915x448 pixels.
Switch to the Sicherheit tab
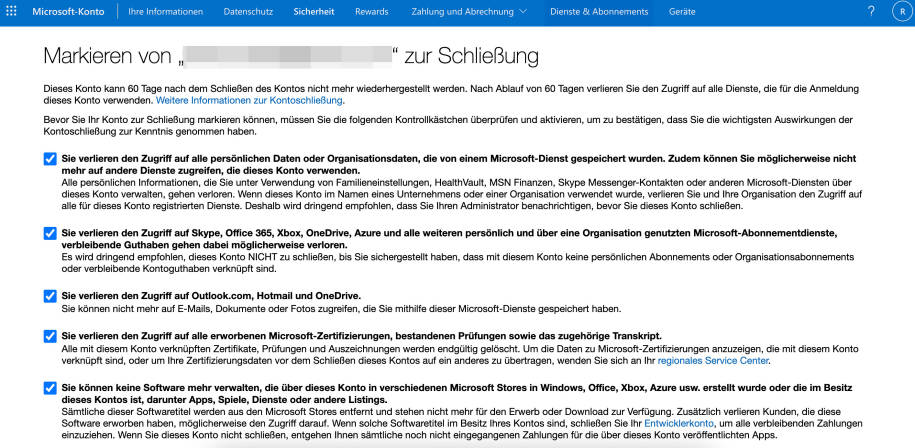click(314, 12)
